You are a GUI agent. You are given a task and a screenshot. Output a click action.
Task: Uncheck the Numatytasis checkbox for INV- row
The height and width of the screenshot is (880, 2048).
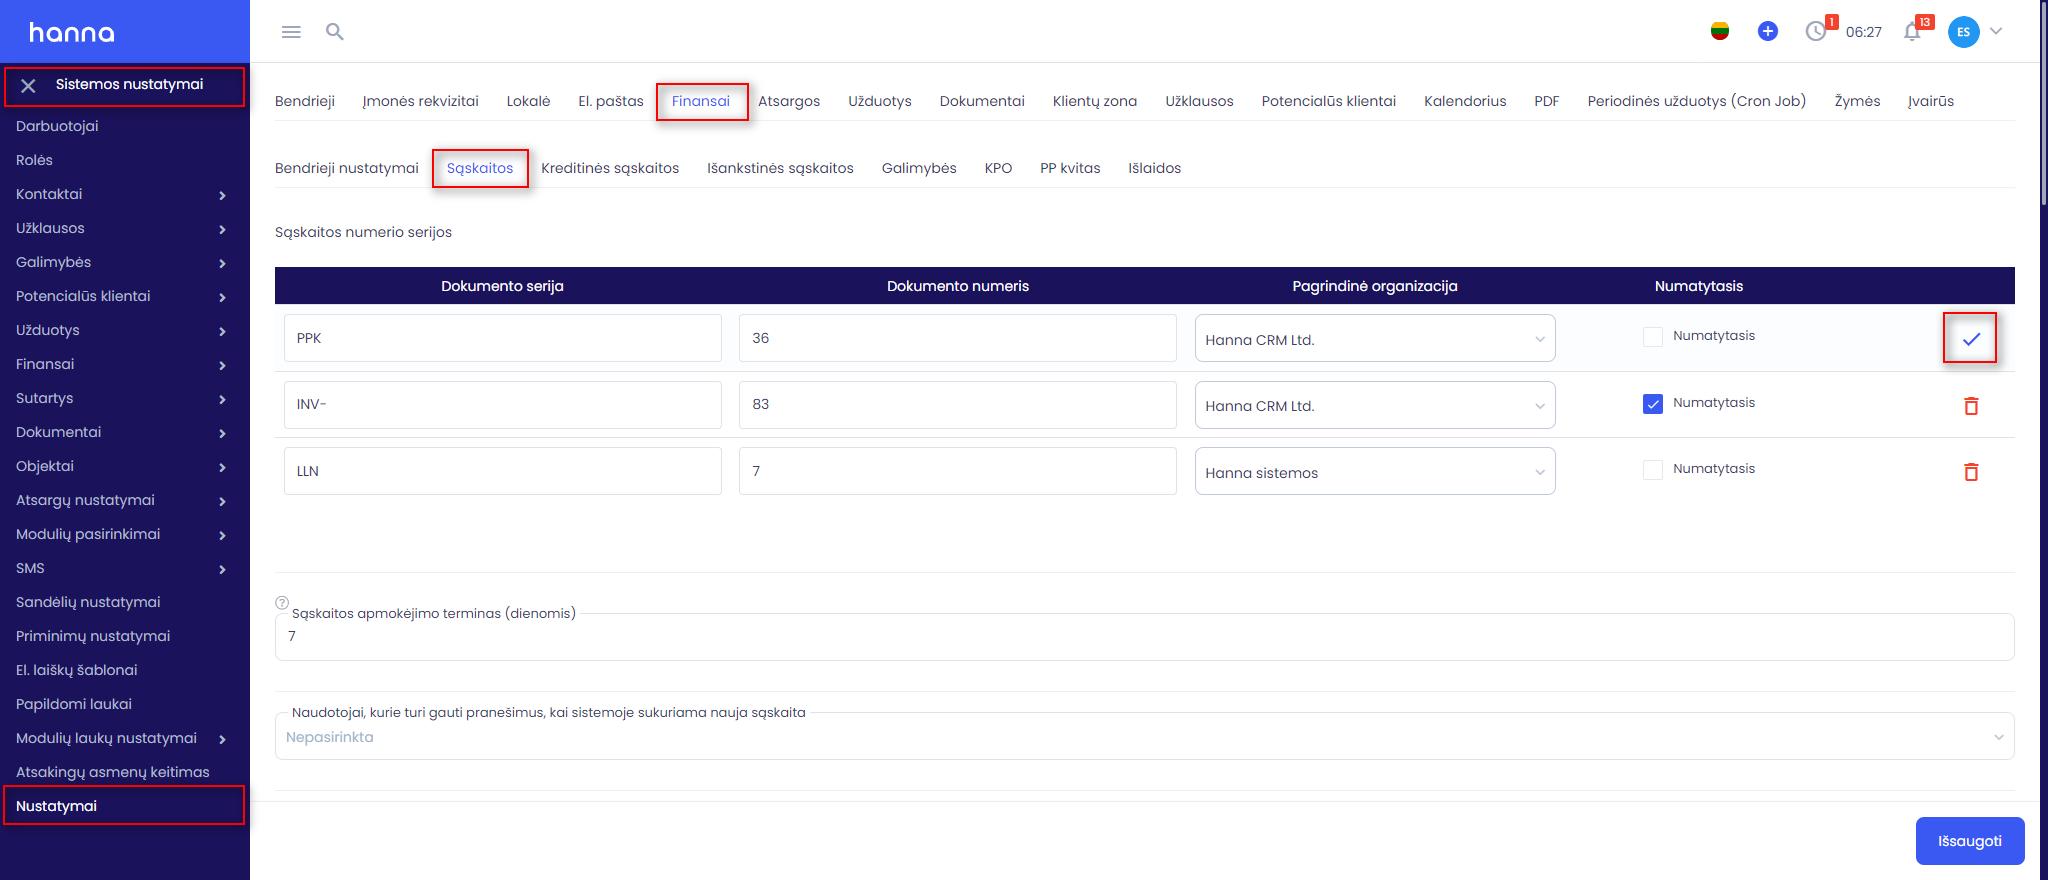[x=1653, y=404]
